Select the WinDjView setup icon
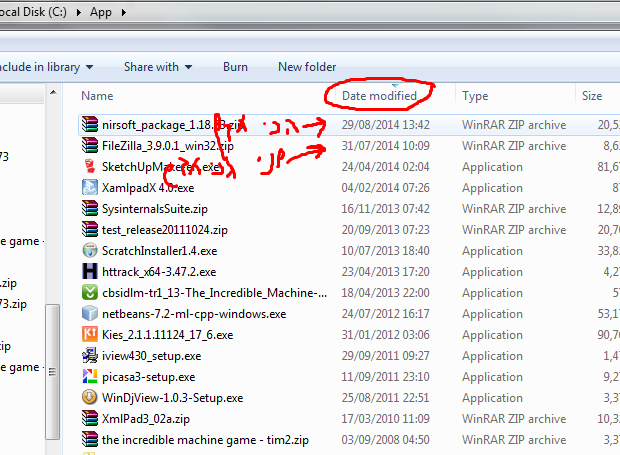The image size is (620, 455). [90, 398]
